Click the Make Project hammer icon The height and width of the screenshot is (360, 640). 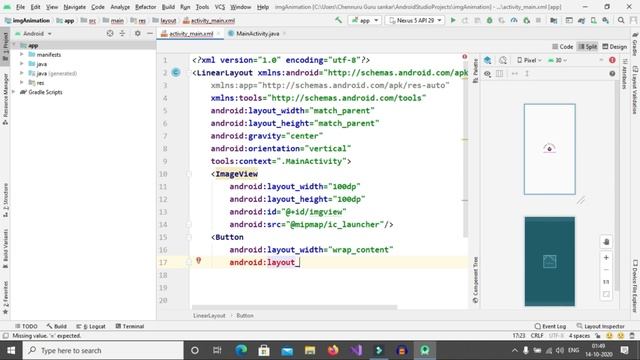tap(338, 20)
